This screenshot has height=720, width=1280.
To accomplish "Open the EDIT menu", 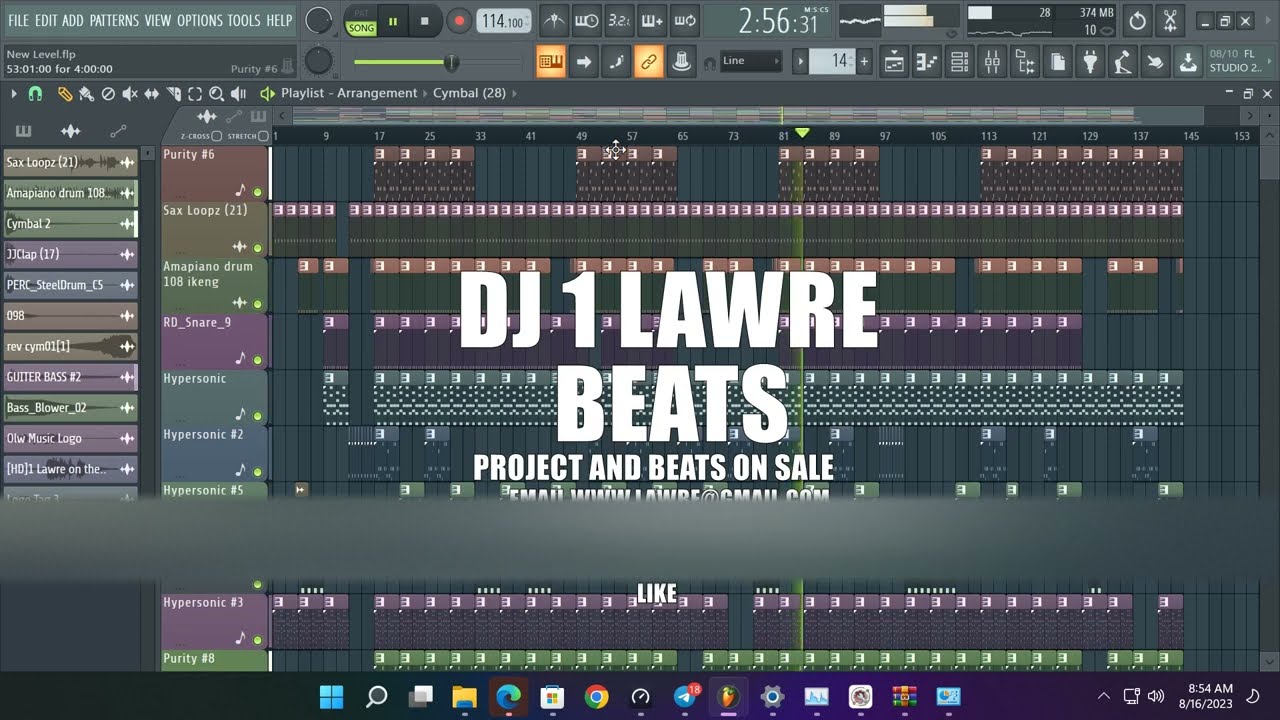I will coord(46,20).
